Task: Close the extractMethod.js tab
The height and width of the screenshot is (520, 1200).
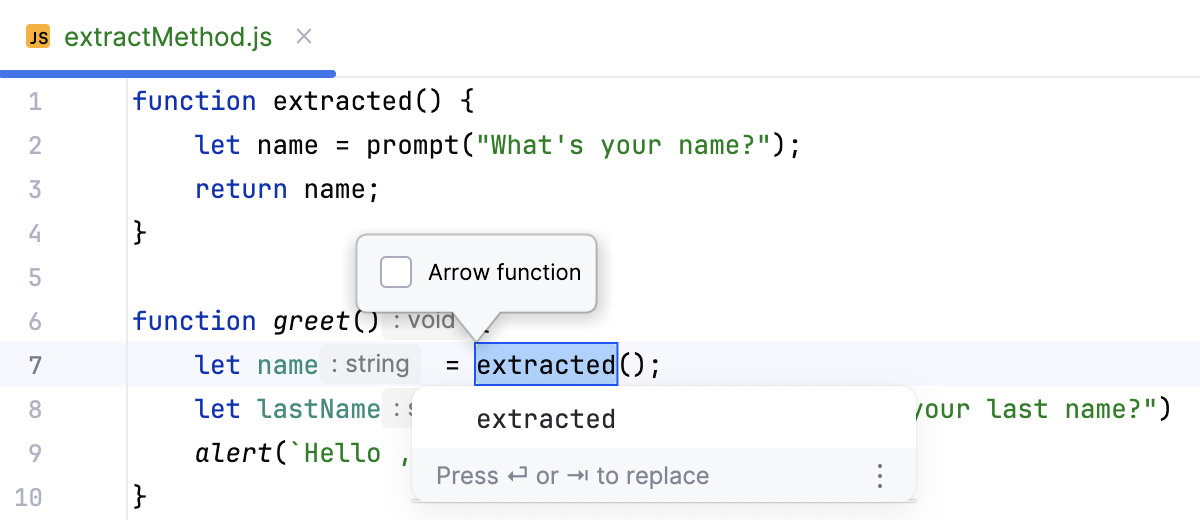Action: tap(305, 37)
